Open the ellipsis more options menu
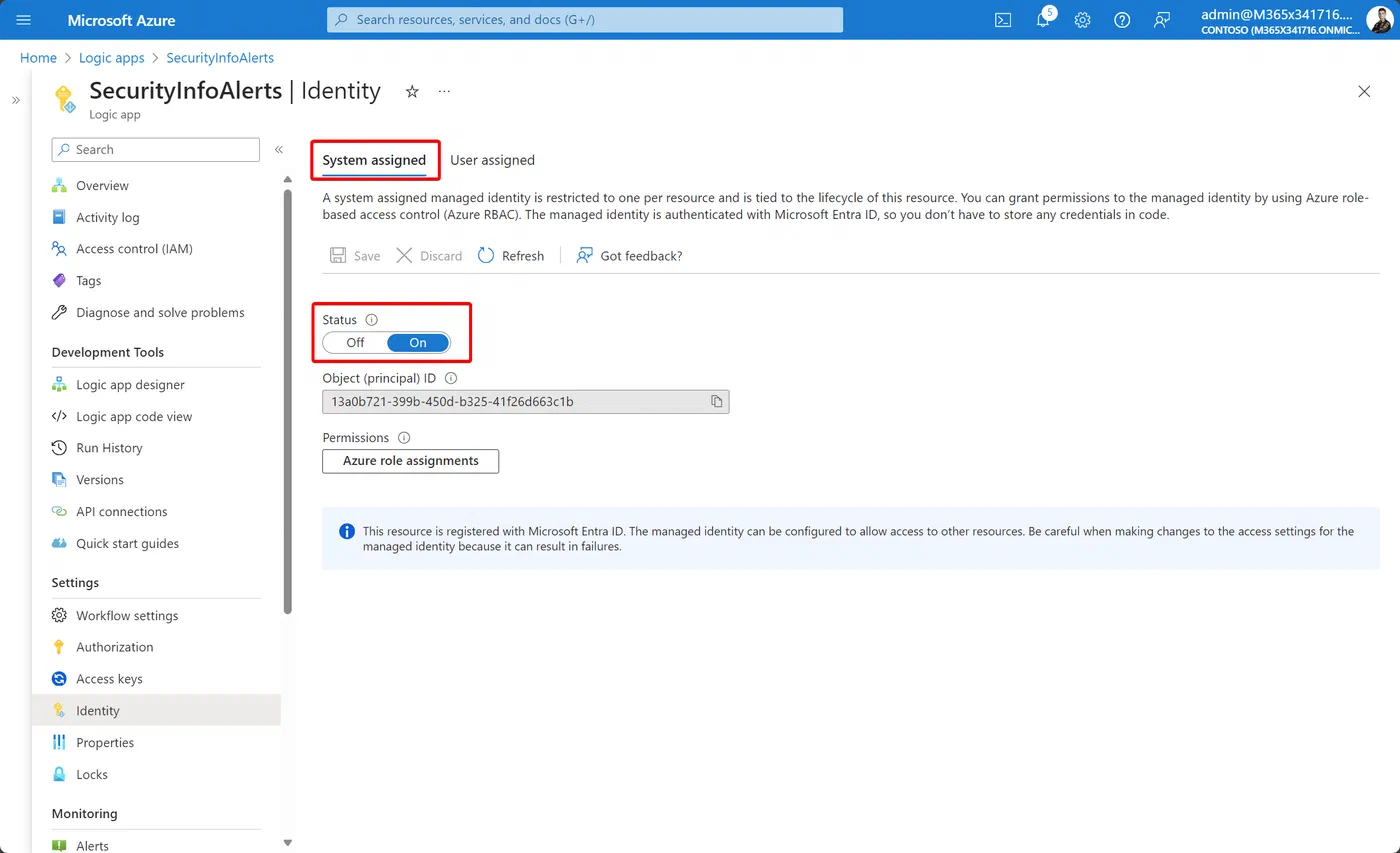 point(444,91)
